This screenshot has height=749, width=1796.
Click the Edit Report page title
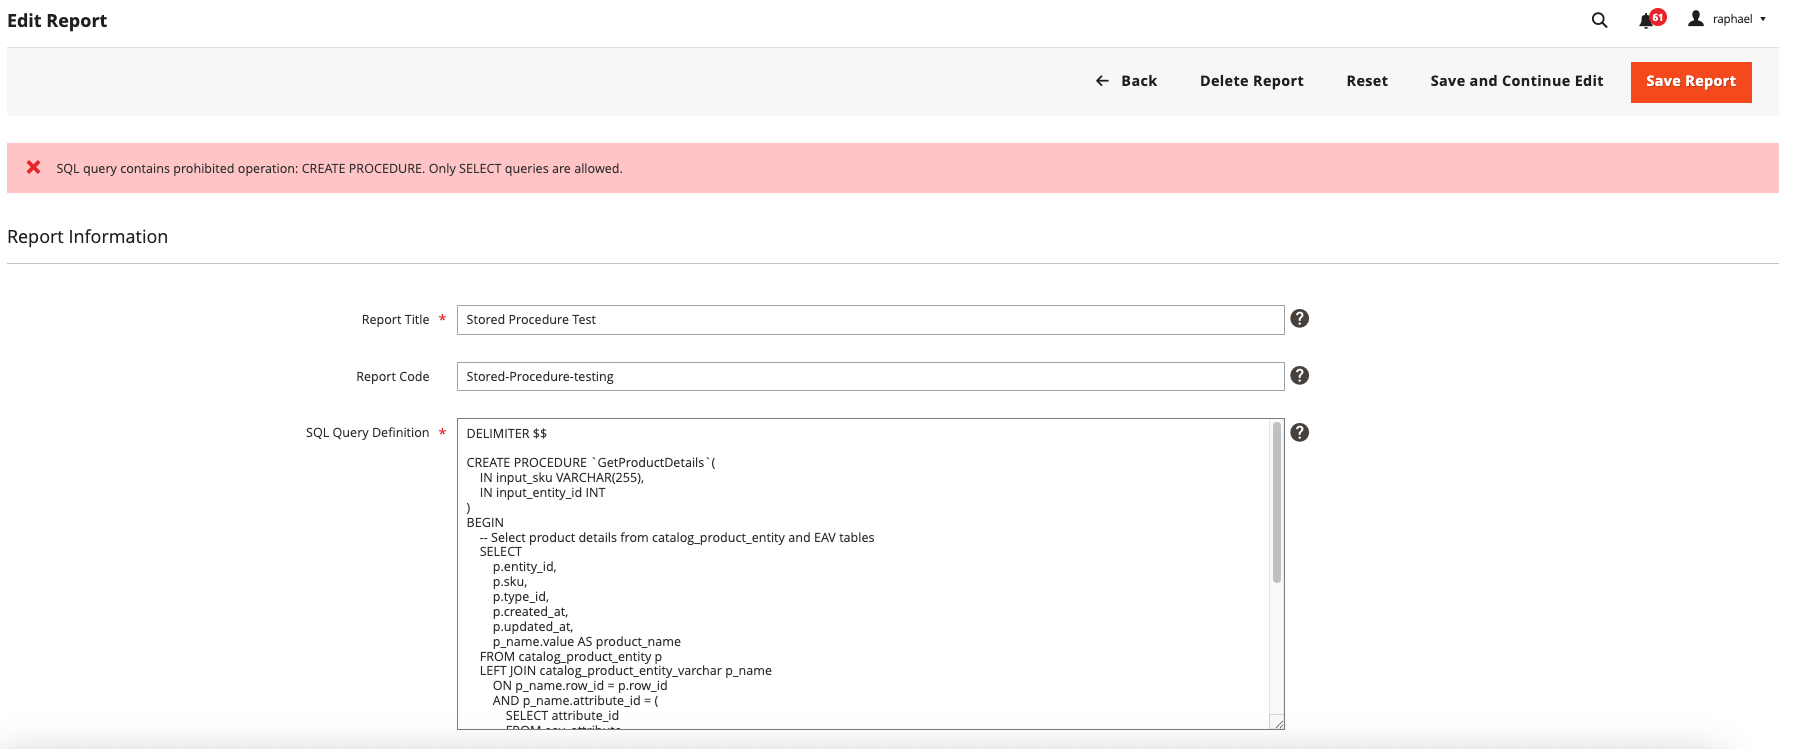tap(57, 21)
